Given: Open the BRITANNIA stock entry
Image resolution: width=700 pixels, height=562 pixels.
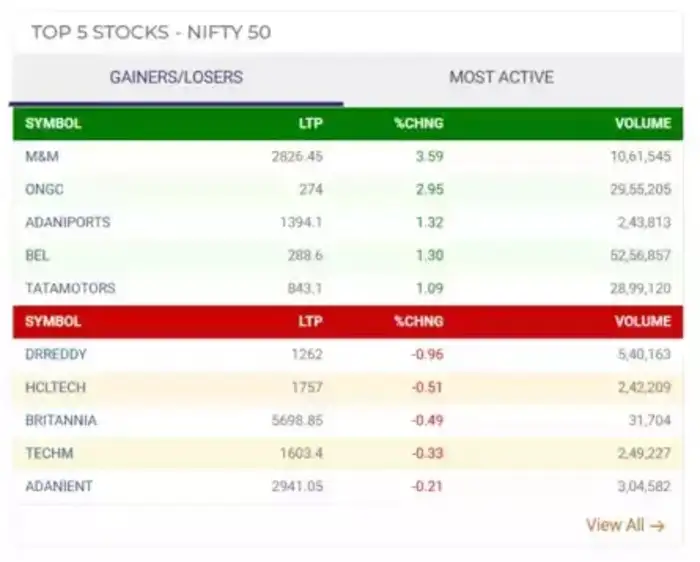Looking at the screenshot, I should click(61, 420).
